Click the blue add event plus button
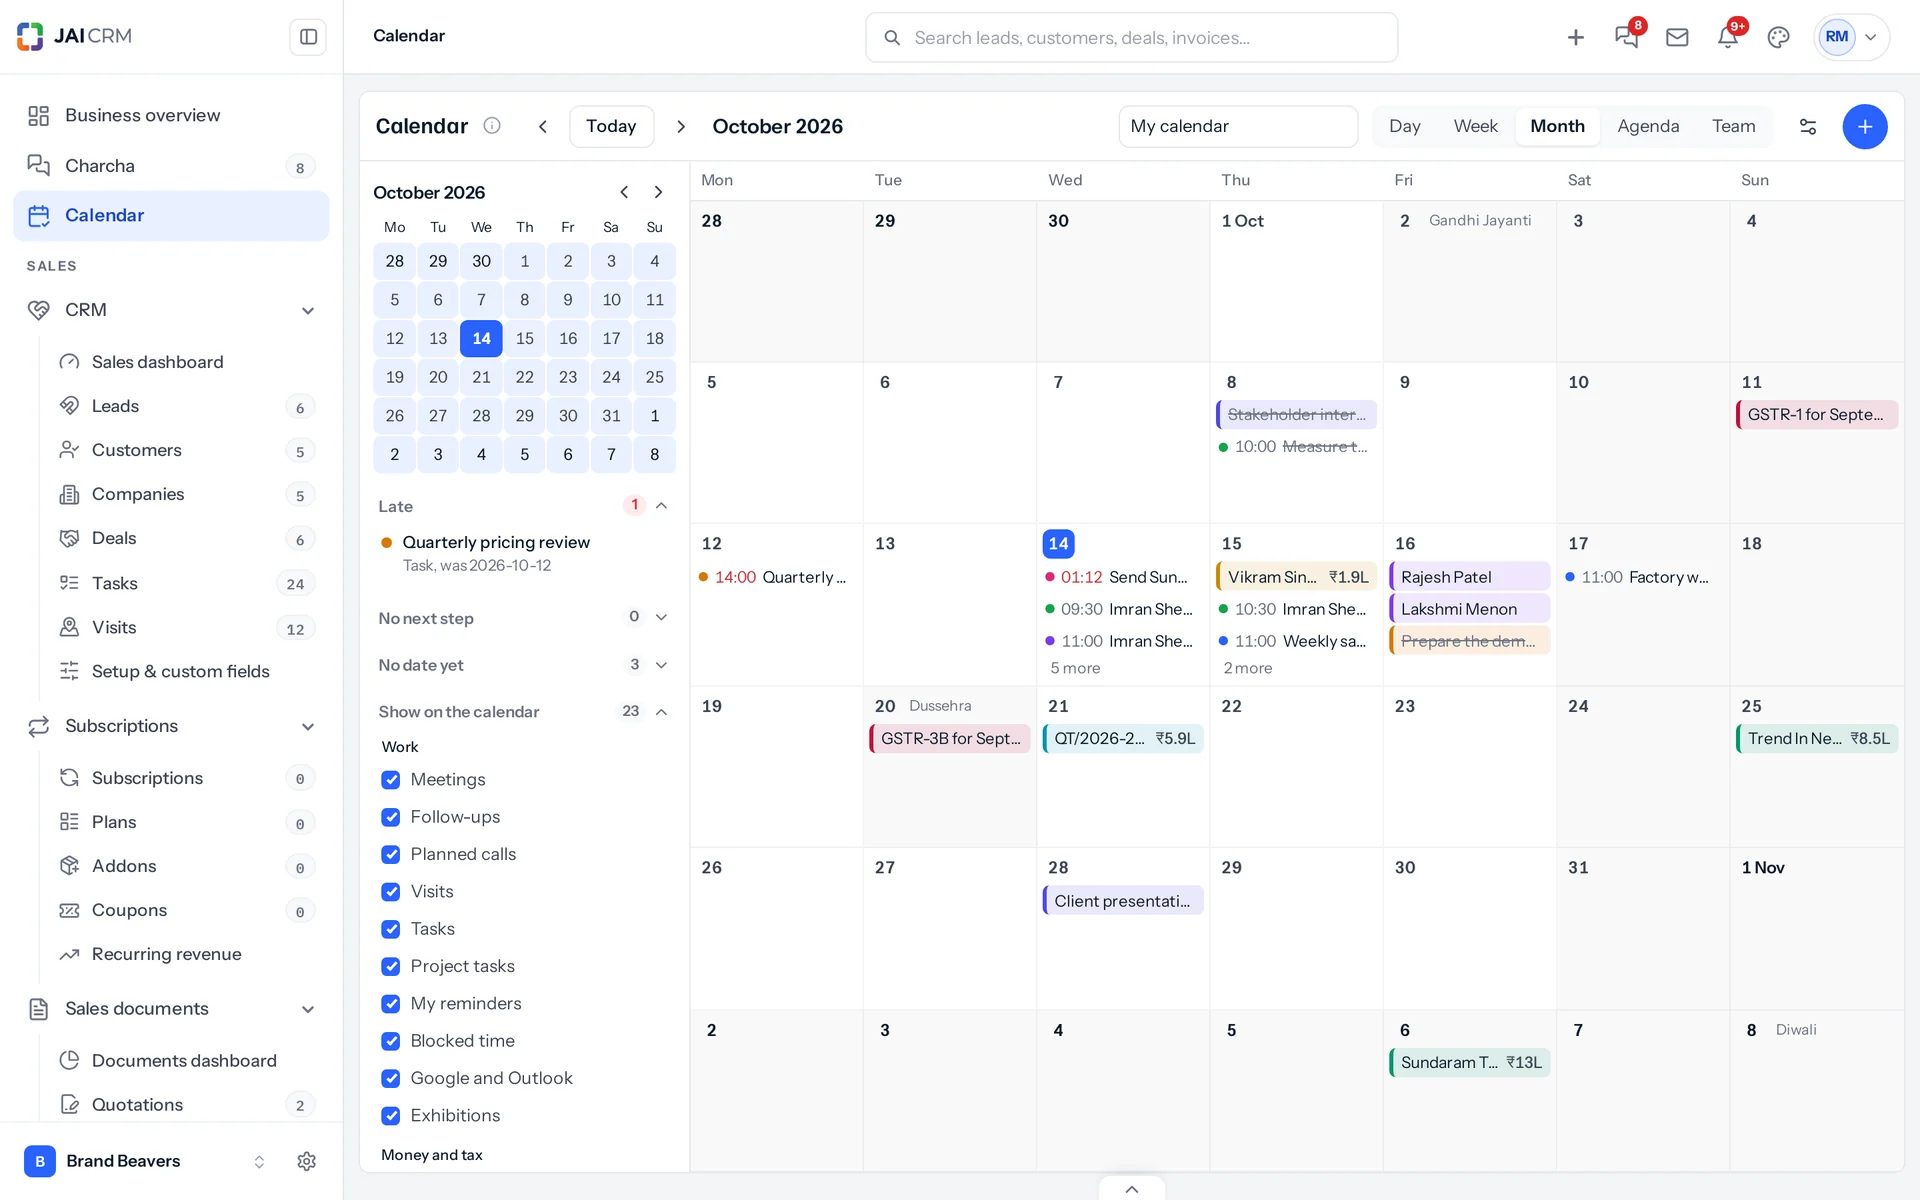 (x=1865, y=126)
